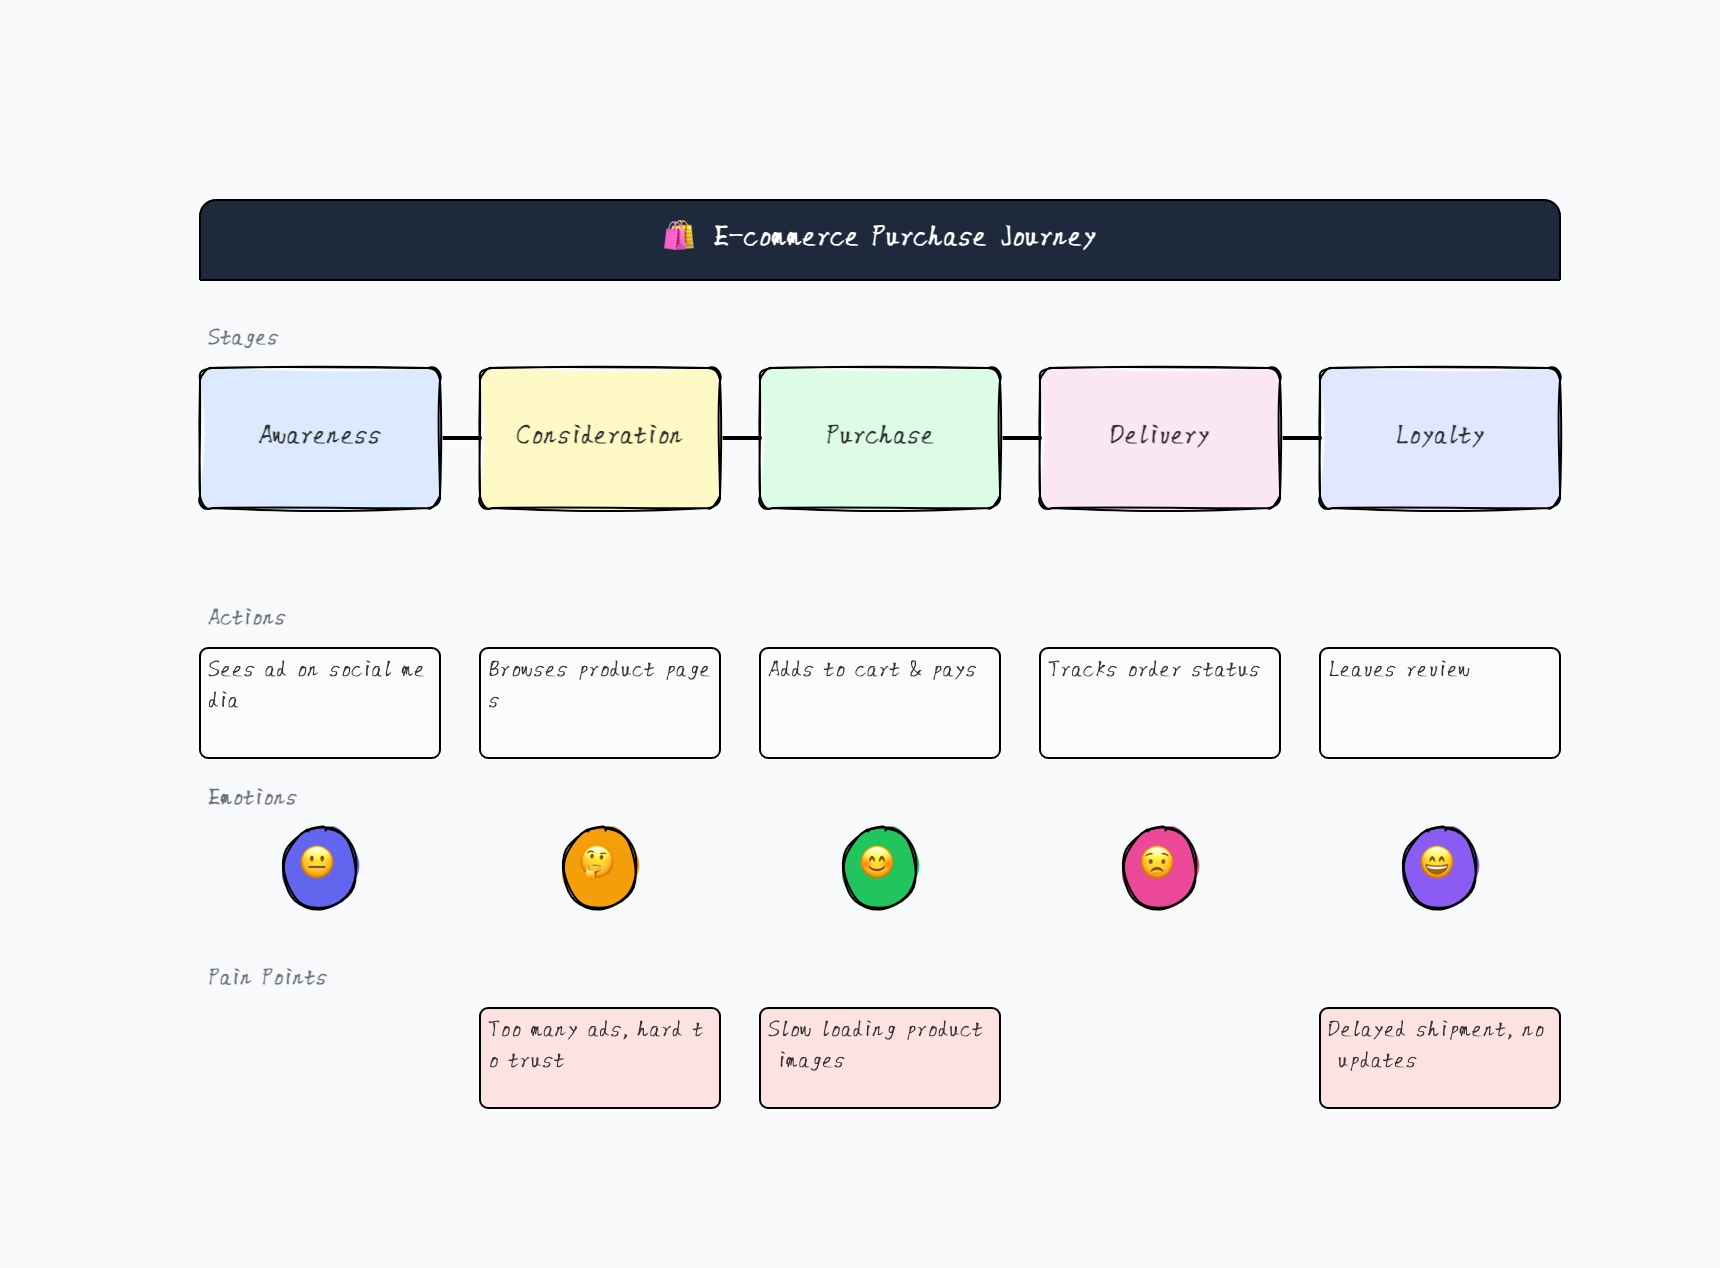Screen dimensions: 1720x1268
Task: Select the grinning face emotion under Loyalty
Action: point(1439,867)
